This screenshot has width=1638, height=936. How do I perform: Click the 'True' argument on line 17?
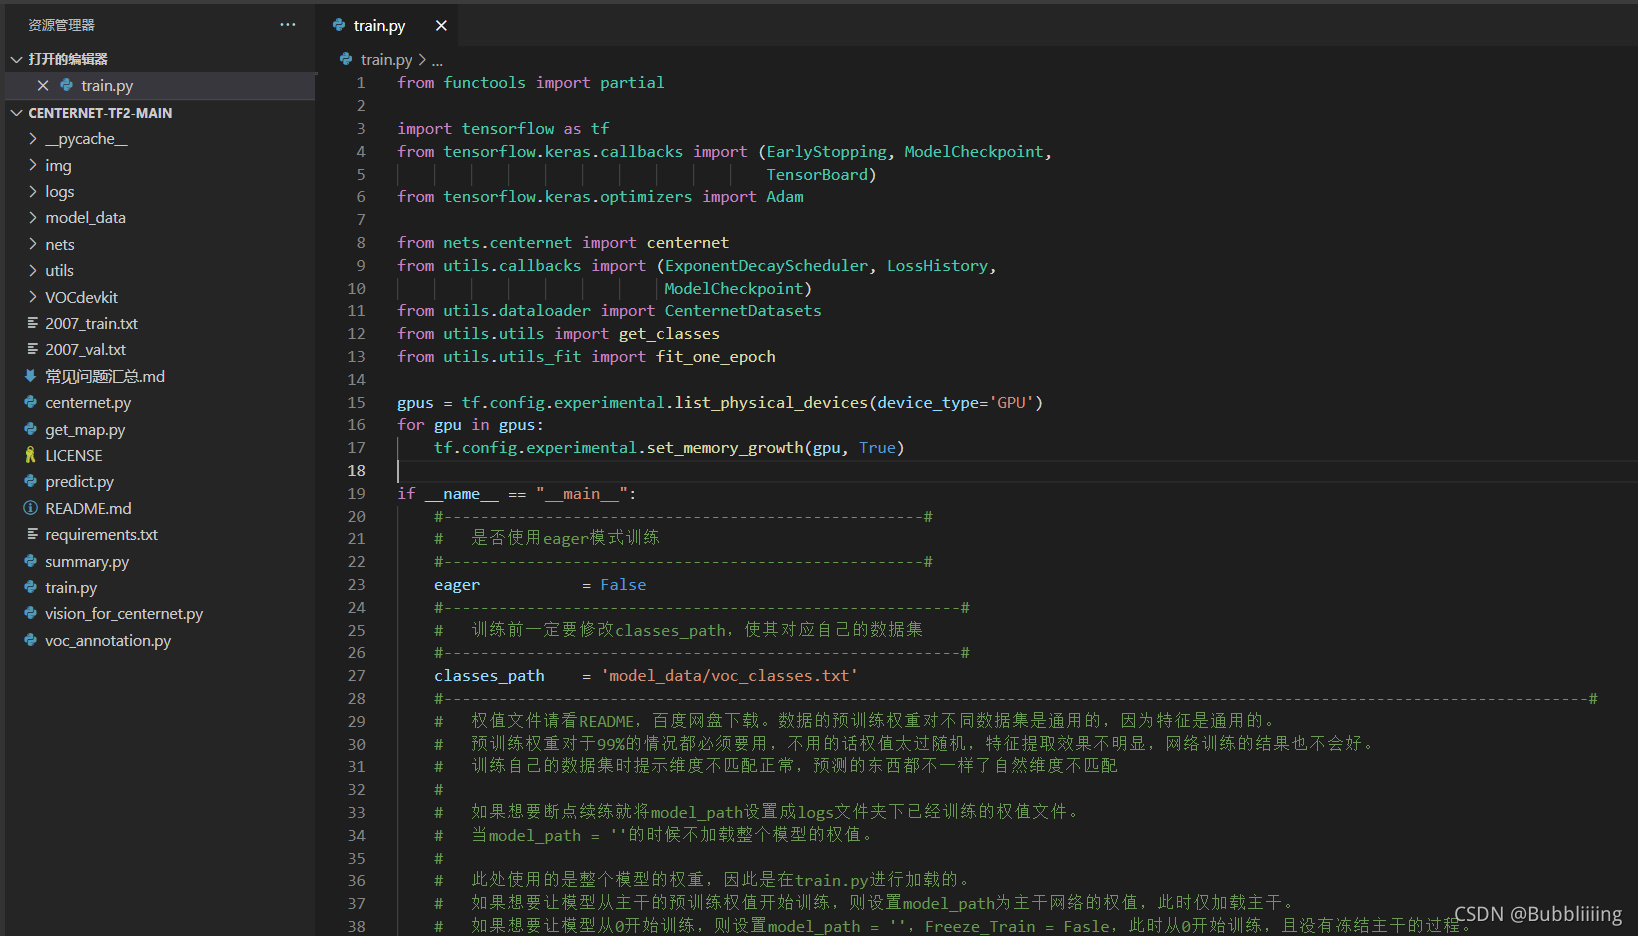[x=877, y=448]
